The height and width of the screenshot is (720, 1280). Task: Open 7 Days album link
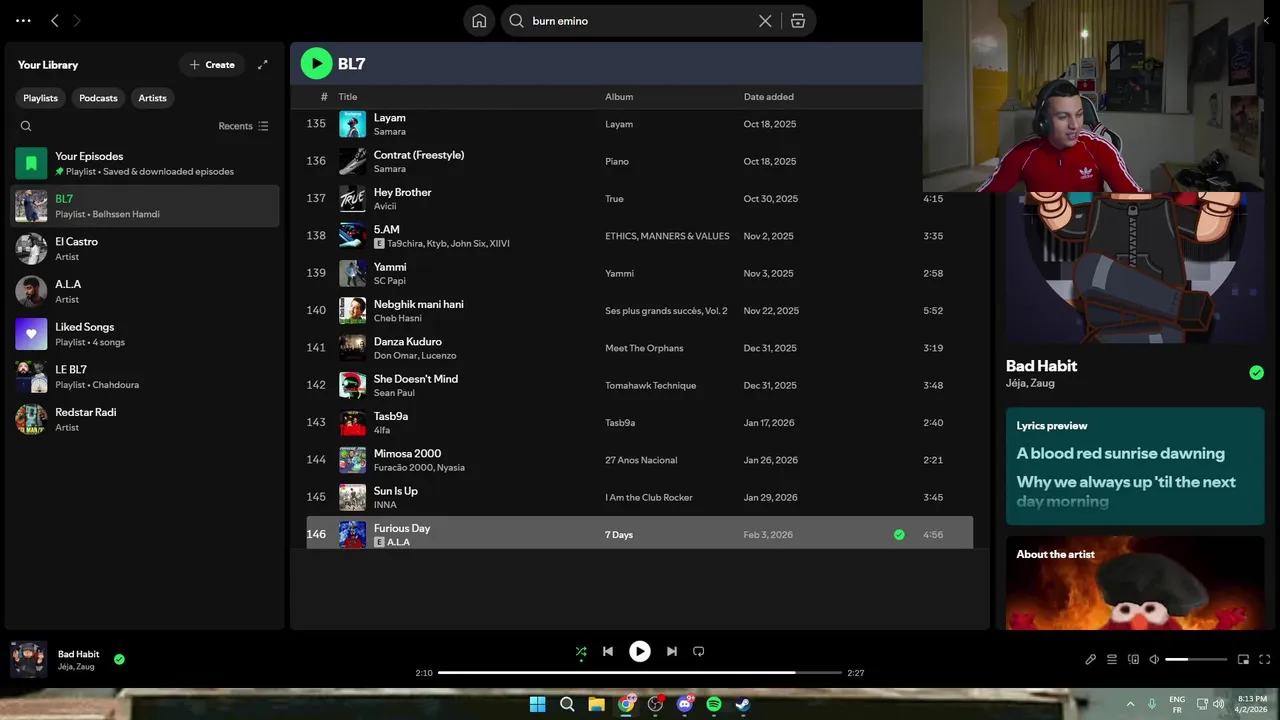pyautogui.click(x=619, y=535)
